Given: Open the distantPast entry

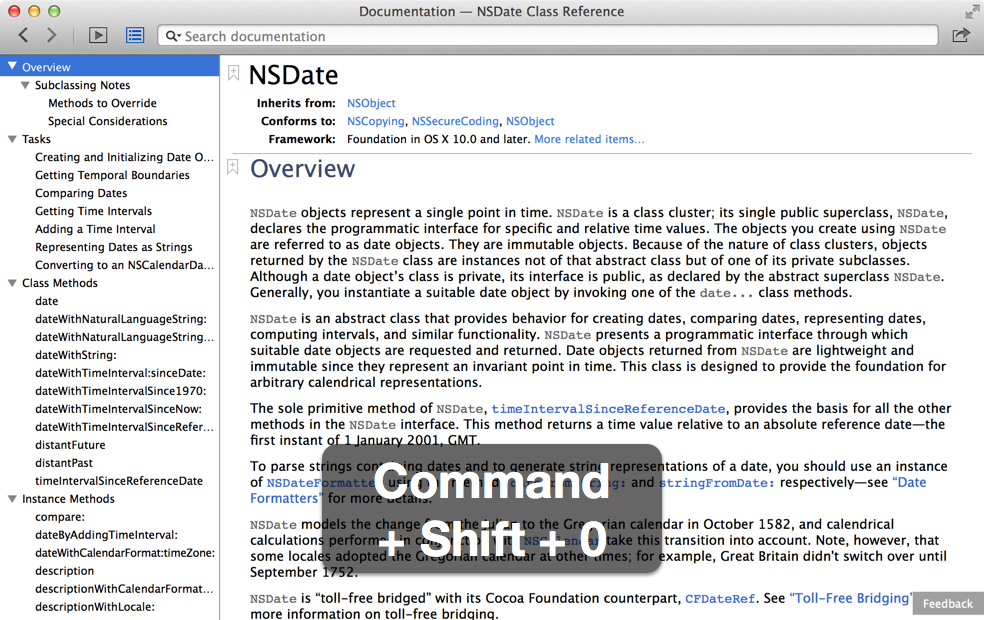Looking at the screenshot, I should [x=64, y=463].
